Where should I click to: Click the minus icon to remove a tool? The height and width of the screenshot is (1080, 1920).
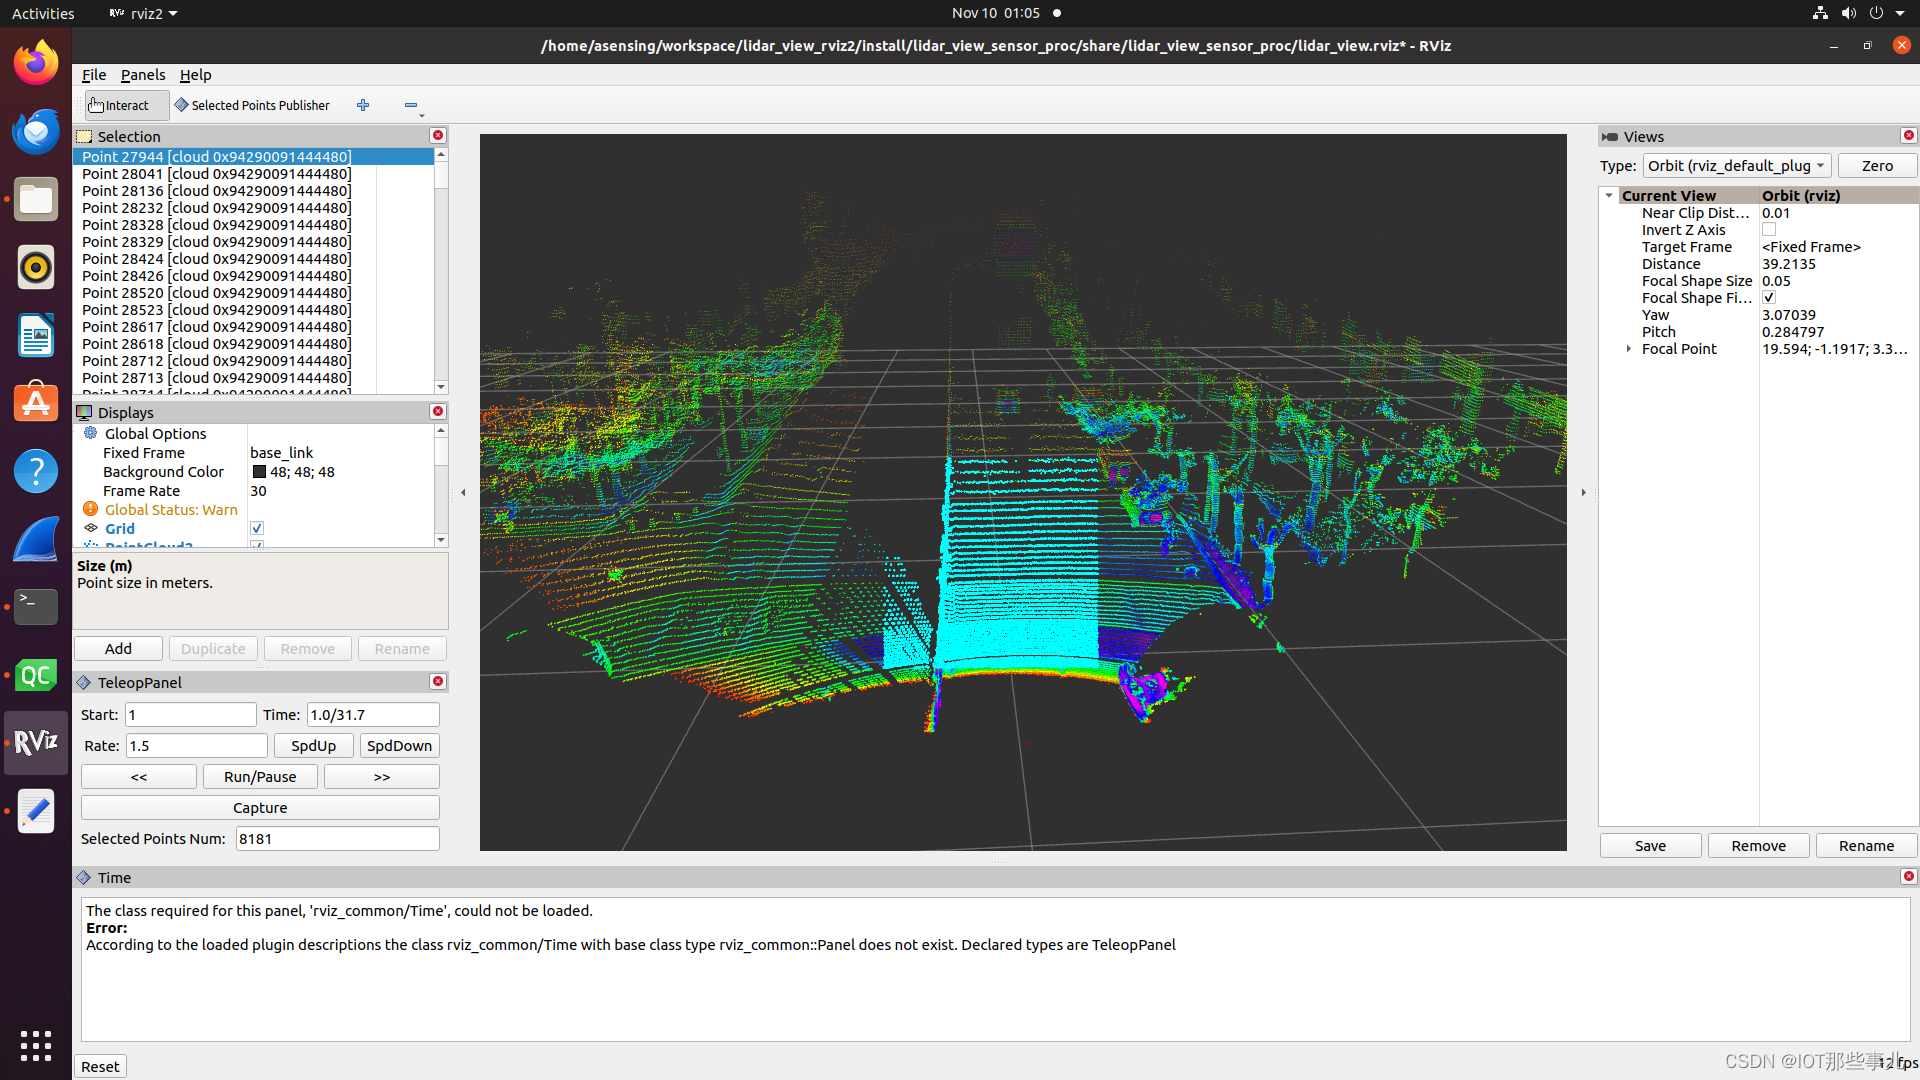(411, 105)
